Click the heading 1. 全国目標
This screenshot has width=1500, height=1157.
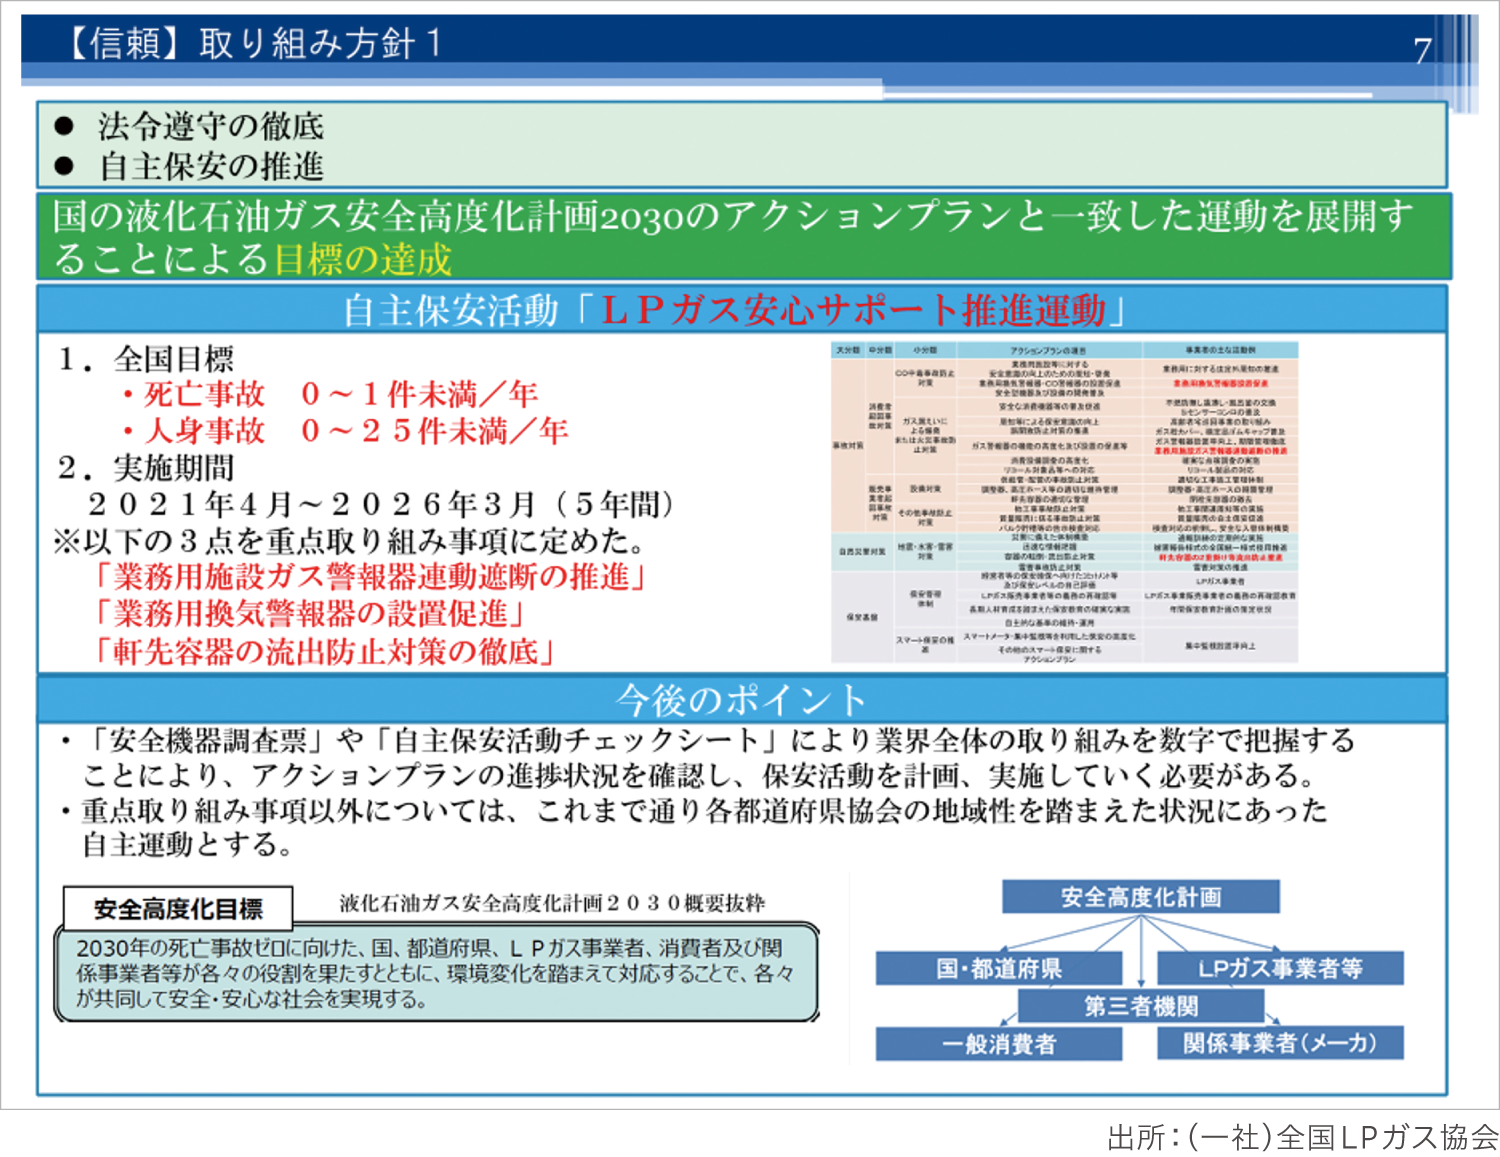pos(146,358)
